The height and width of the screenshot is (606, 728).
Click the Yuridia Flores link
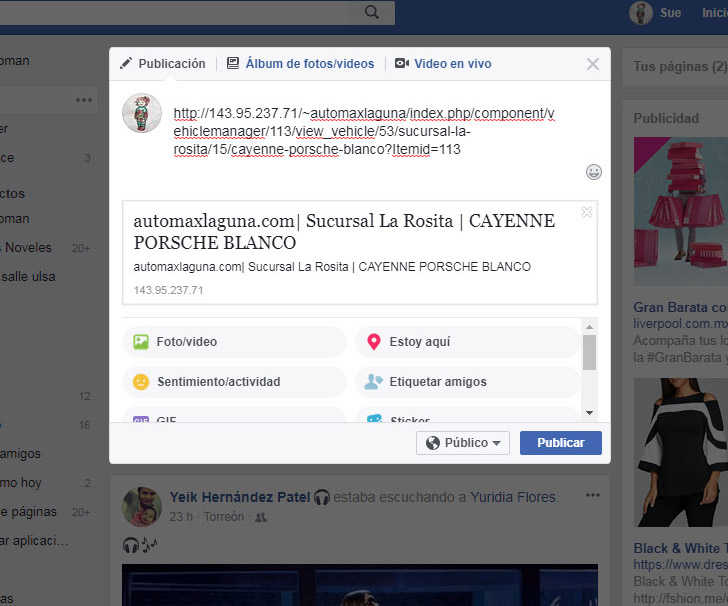click(513, 497)
